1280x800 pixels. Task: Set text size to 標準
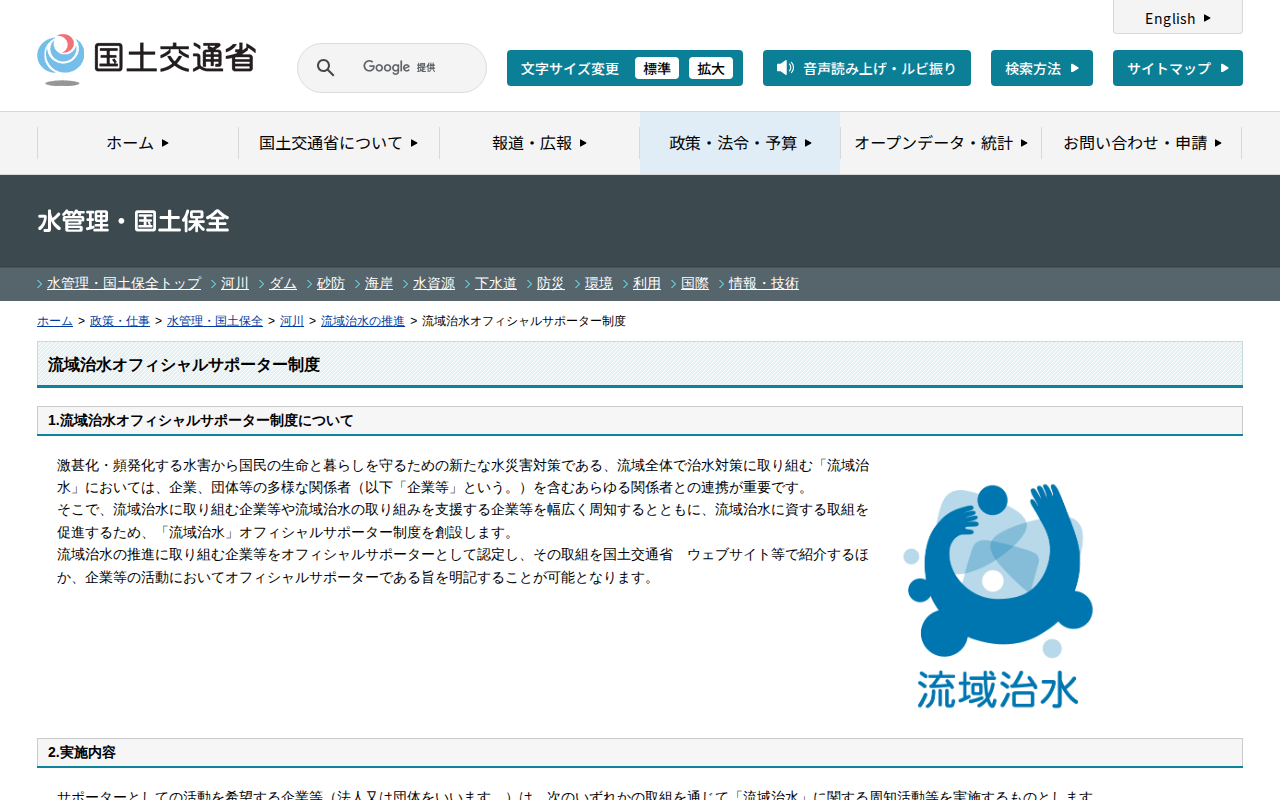[657, 69]
